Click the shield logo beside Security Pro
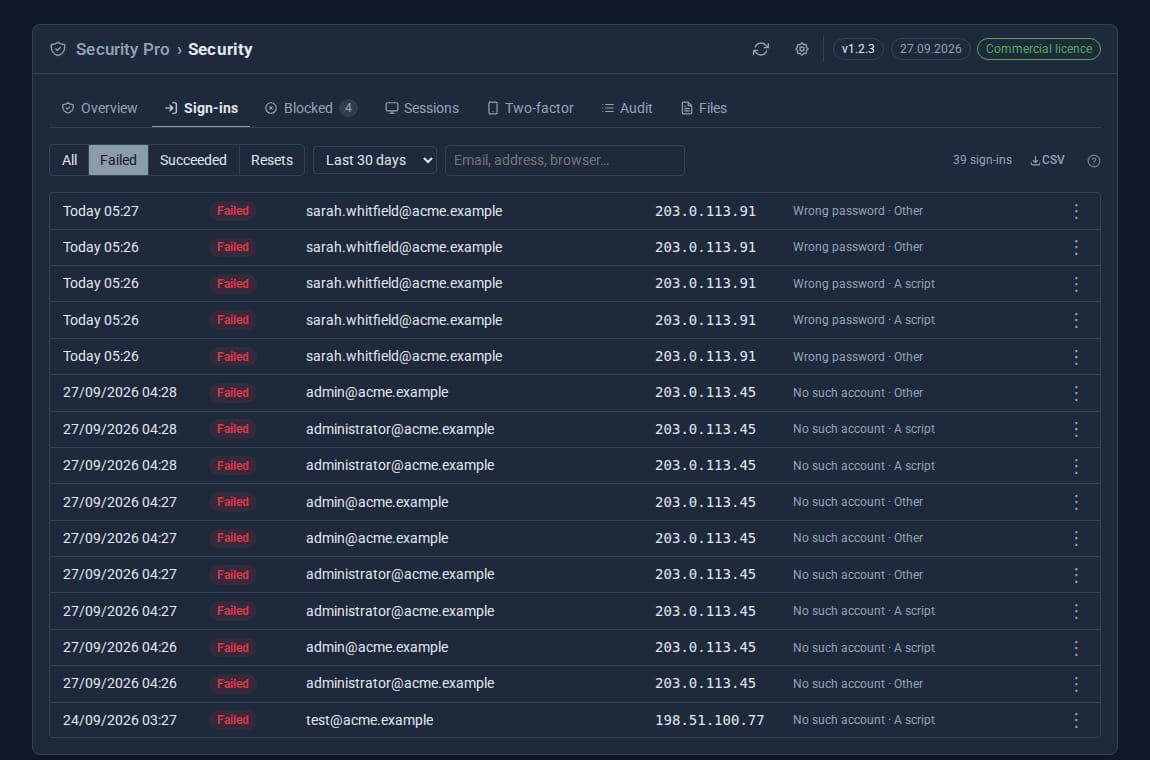Viewport: 1150px width, 760px height. pyautogui.click(x=58, y=49)
